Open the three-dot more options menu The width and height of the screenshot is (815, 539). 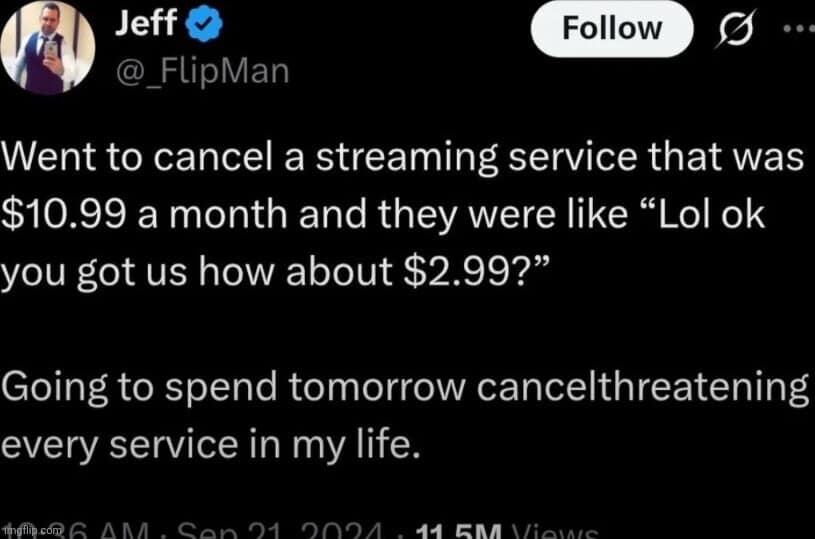click(797, 28)
